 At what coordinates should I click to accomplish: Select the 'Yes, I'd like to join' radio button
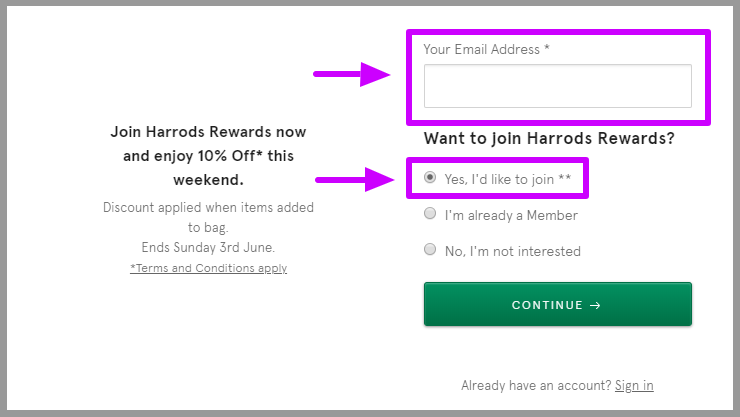430,177
